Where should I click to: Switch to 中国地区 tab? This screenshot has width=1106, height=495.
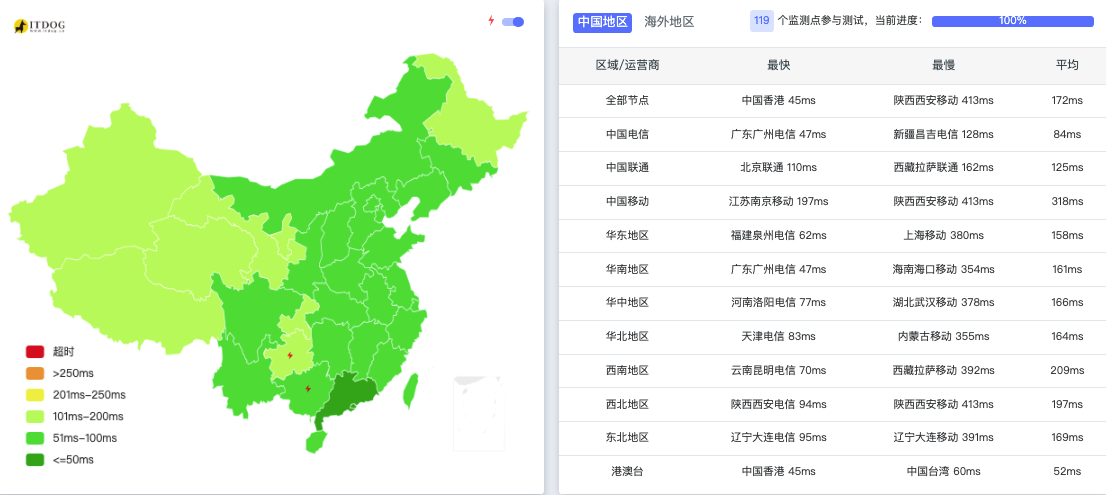[602, 22]
